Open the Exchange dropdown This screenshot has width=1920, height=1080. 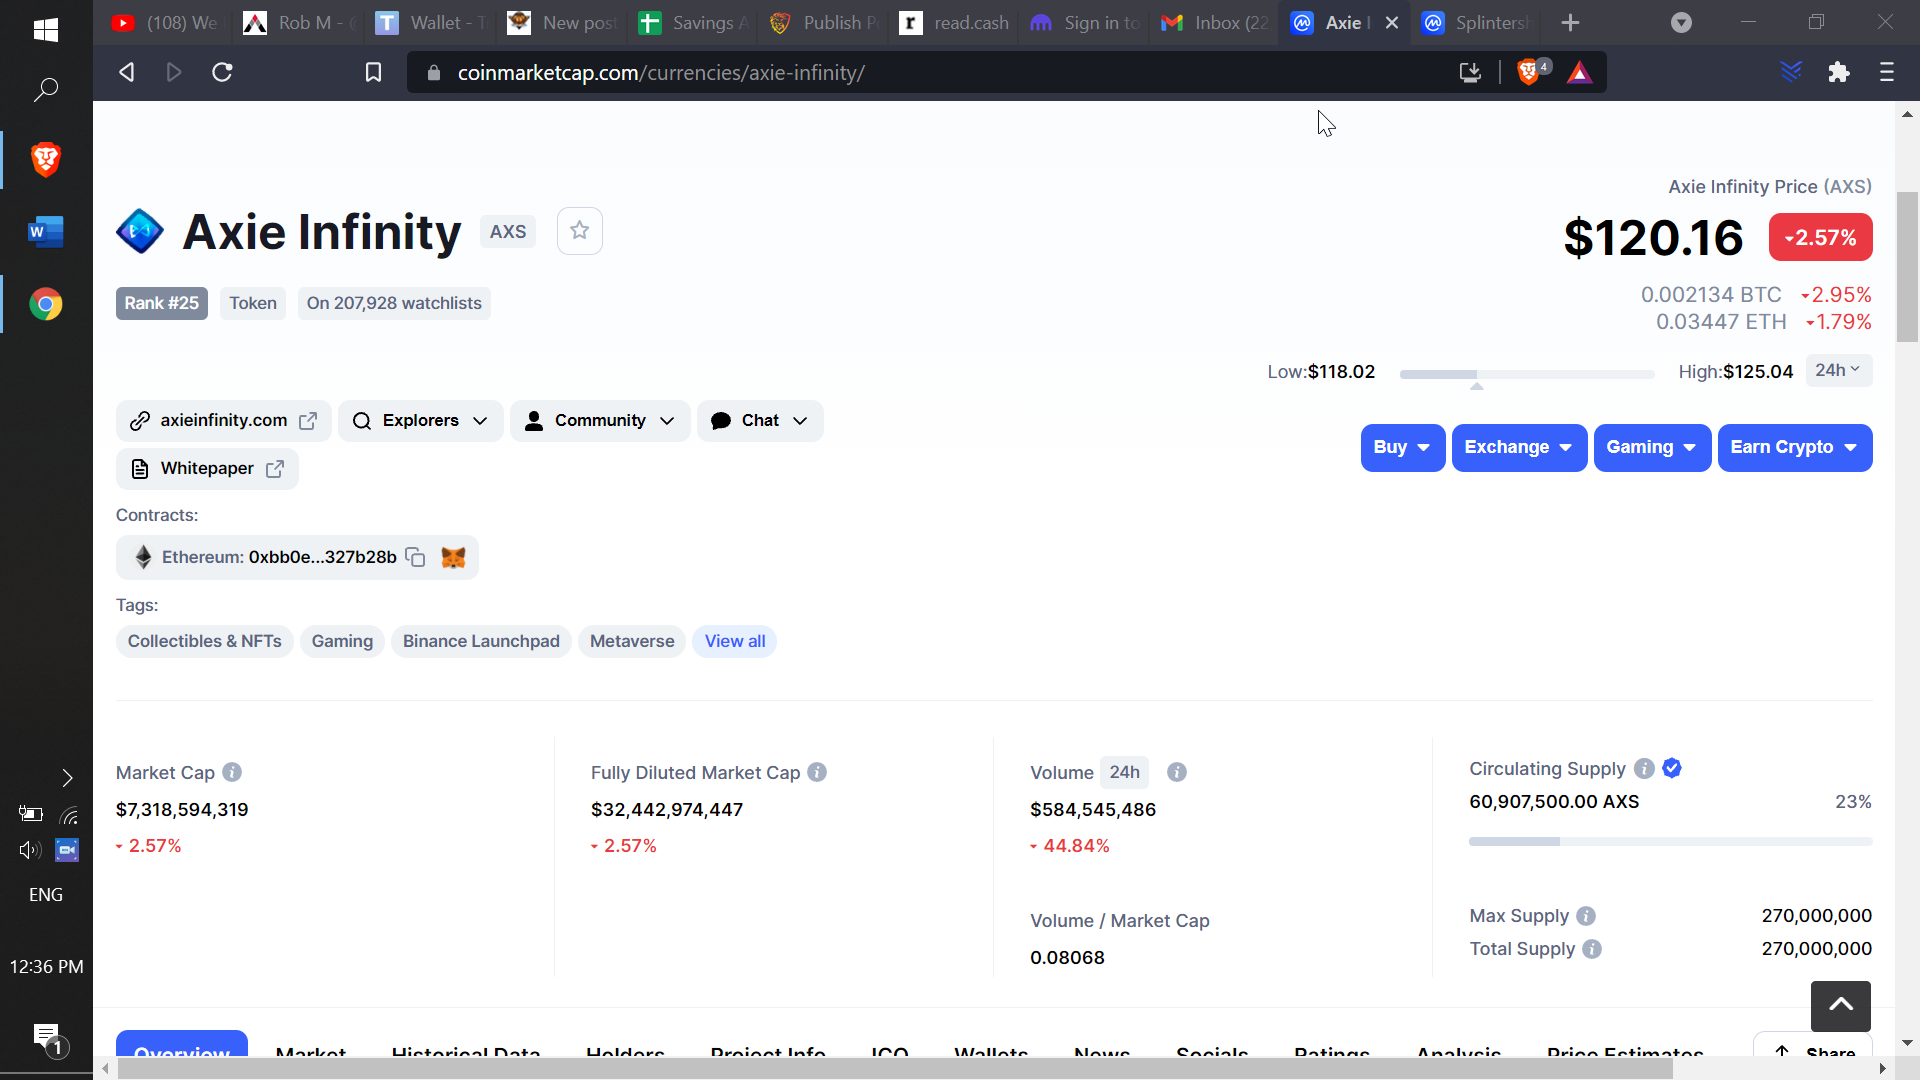click(1519, 448)
